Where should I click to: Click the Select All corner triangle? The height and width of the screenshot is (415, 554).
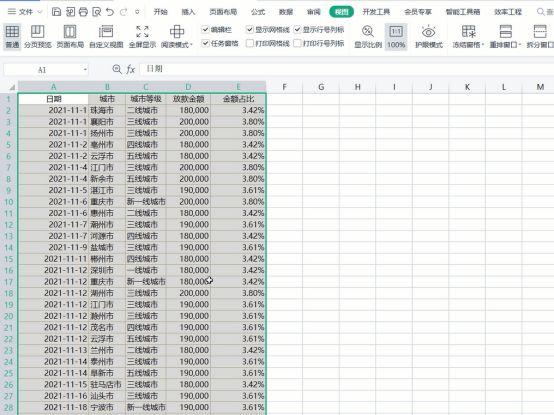click(x=12, y=87)
